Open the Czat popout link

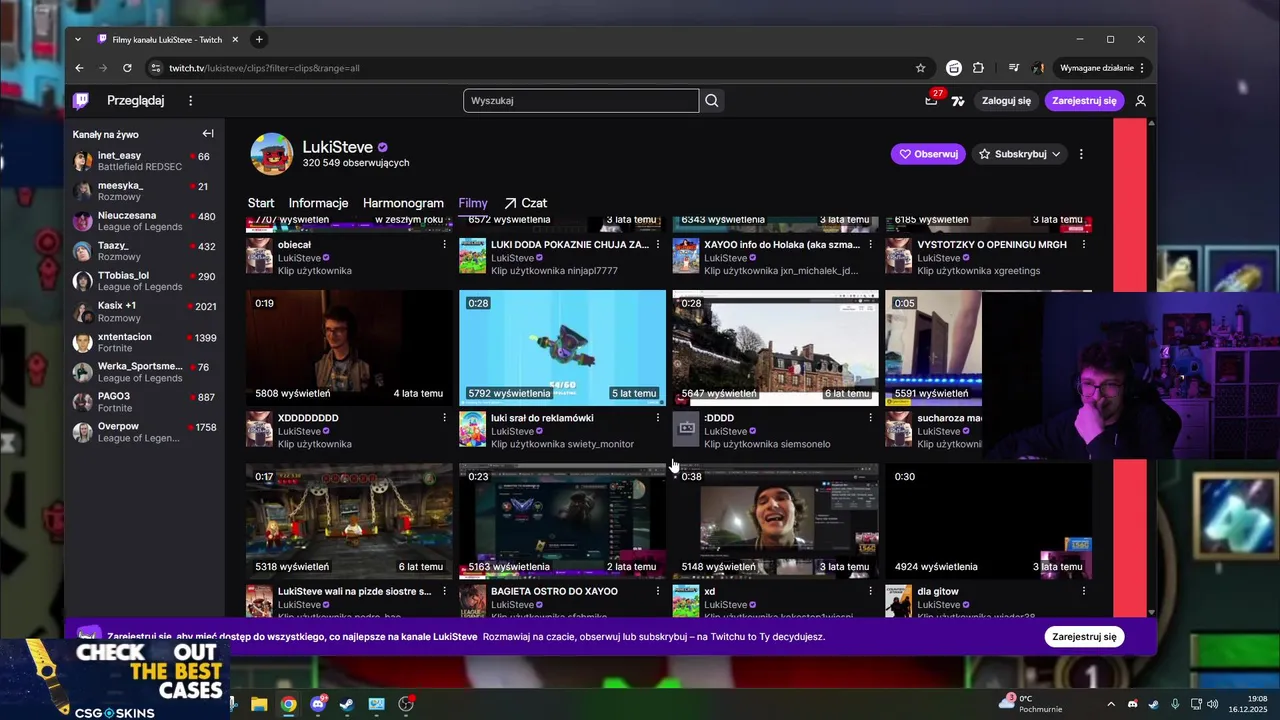click(x=526, y=203)
